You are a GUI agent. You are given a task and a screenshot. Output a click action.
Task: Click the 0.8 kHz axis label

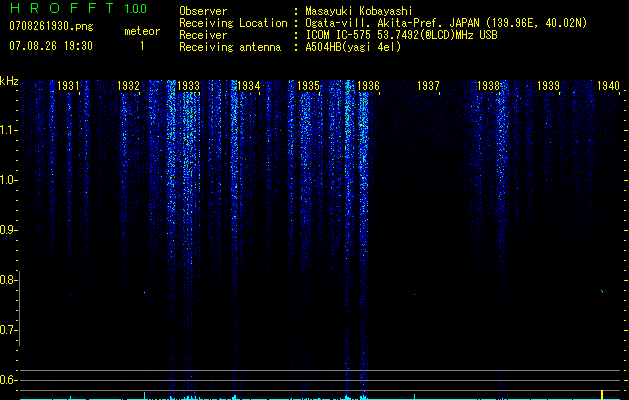pos(7,280)
